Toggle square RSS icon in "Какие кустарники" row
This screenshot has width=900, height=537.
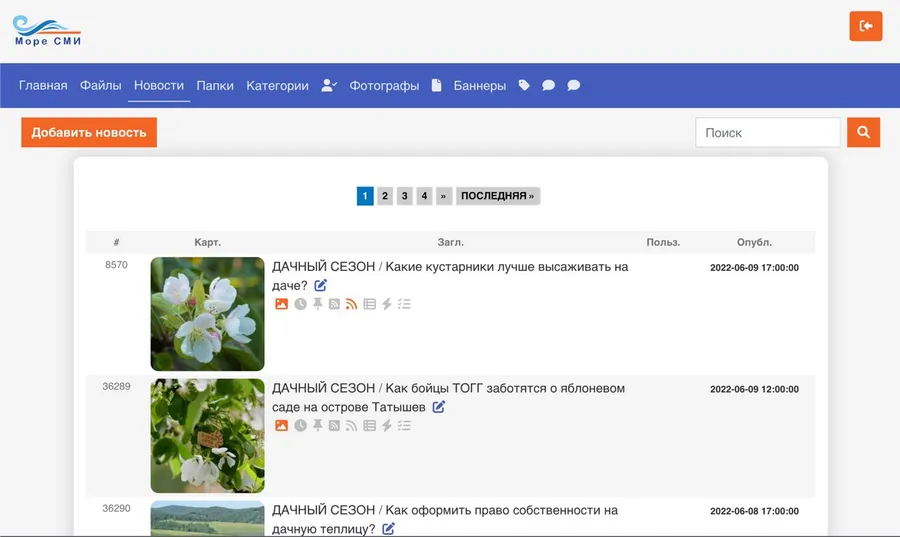[334, 304]
